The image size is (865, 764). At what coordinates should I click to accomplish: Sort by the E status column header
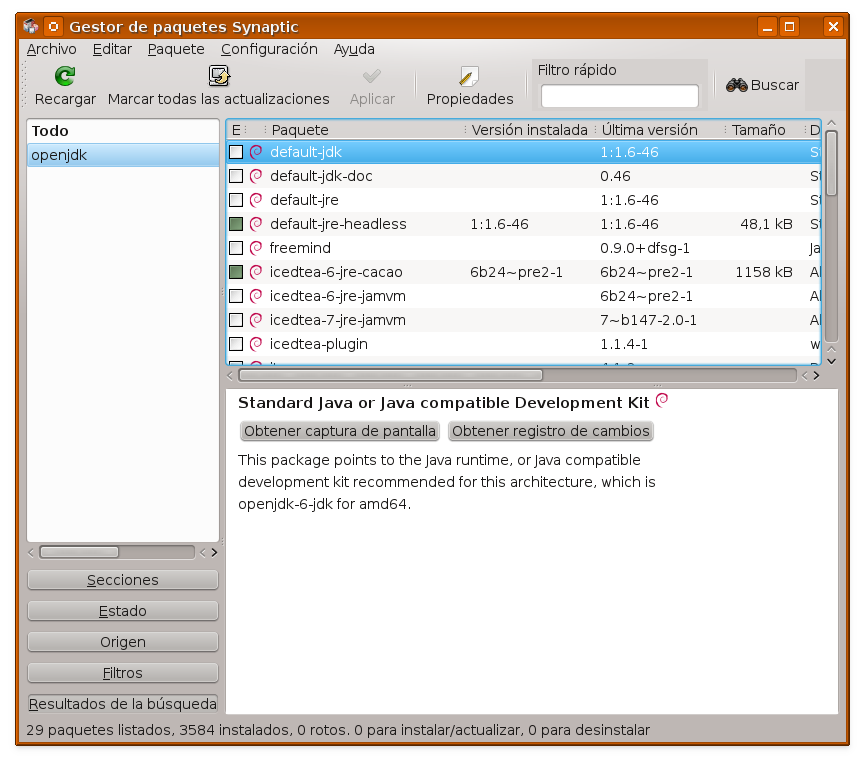(x=237, y=130)
